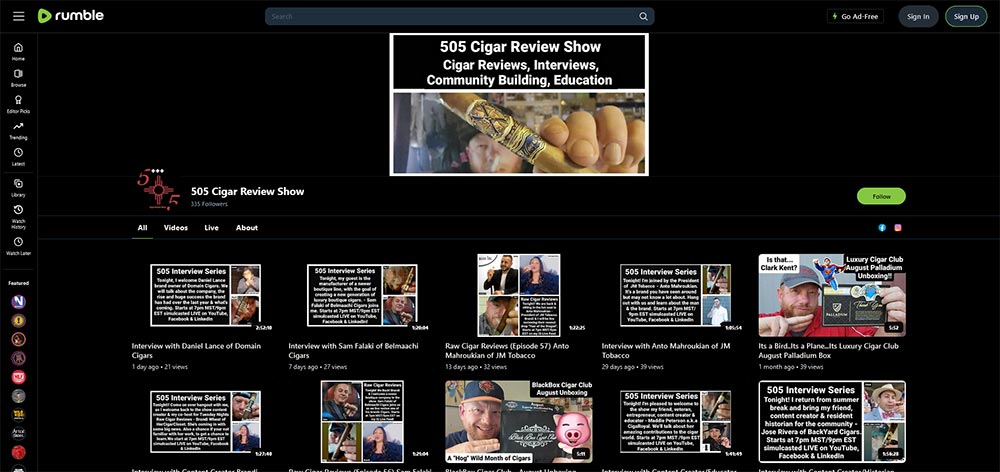Open the featured channel with blue N logo
The image size is (1000, 472).
coord(18,302)
